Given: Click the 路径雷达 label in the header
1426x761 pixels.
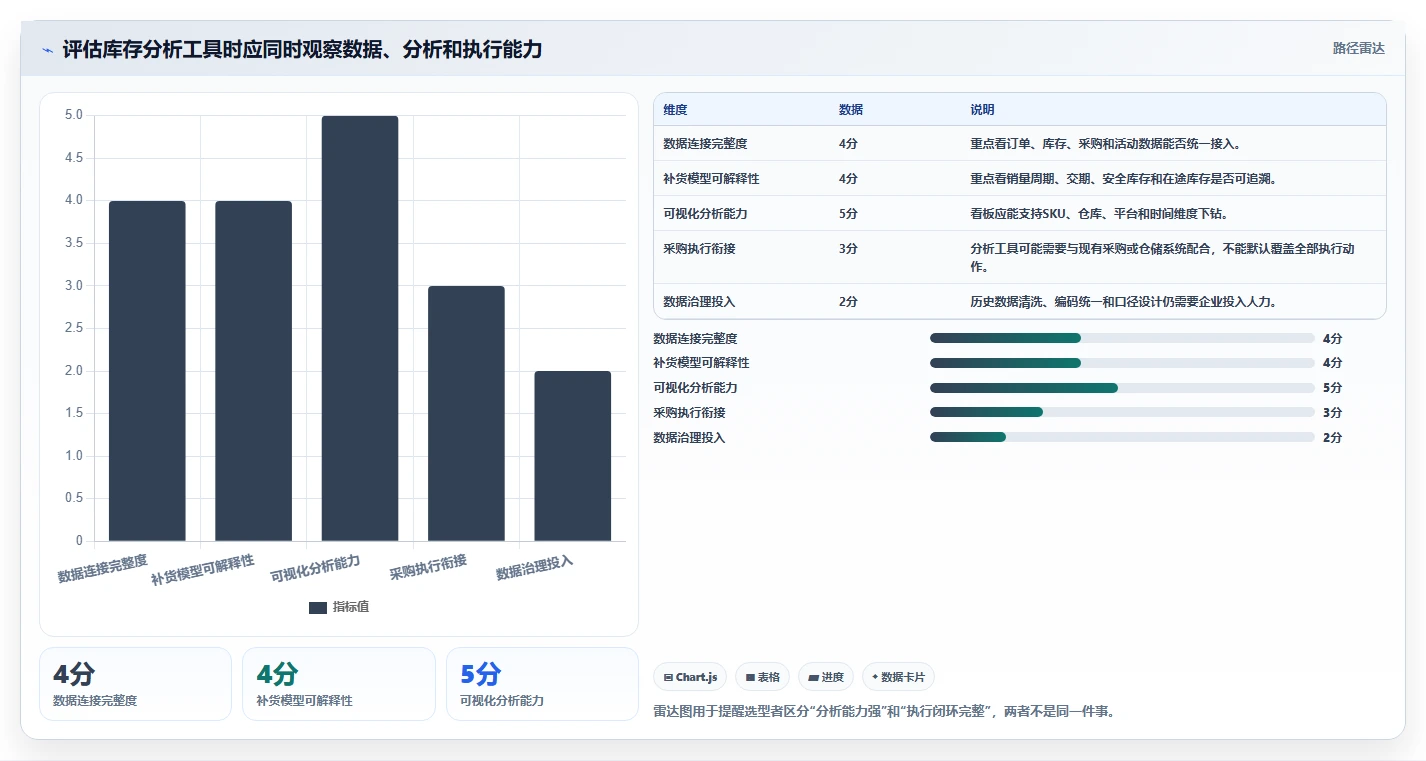Looking at the screenshot, I should (1358, 48).
